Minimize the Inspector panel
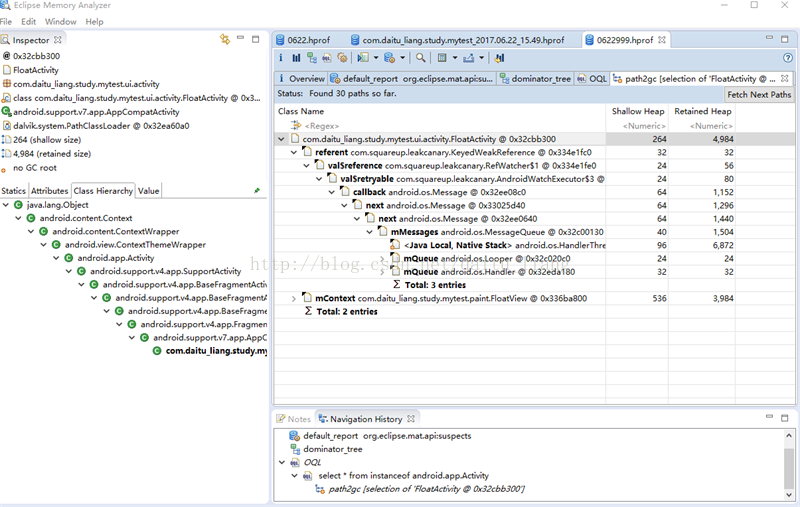Screen dimensions: 800x507 tap(240, 38)
